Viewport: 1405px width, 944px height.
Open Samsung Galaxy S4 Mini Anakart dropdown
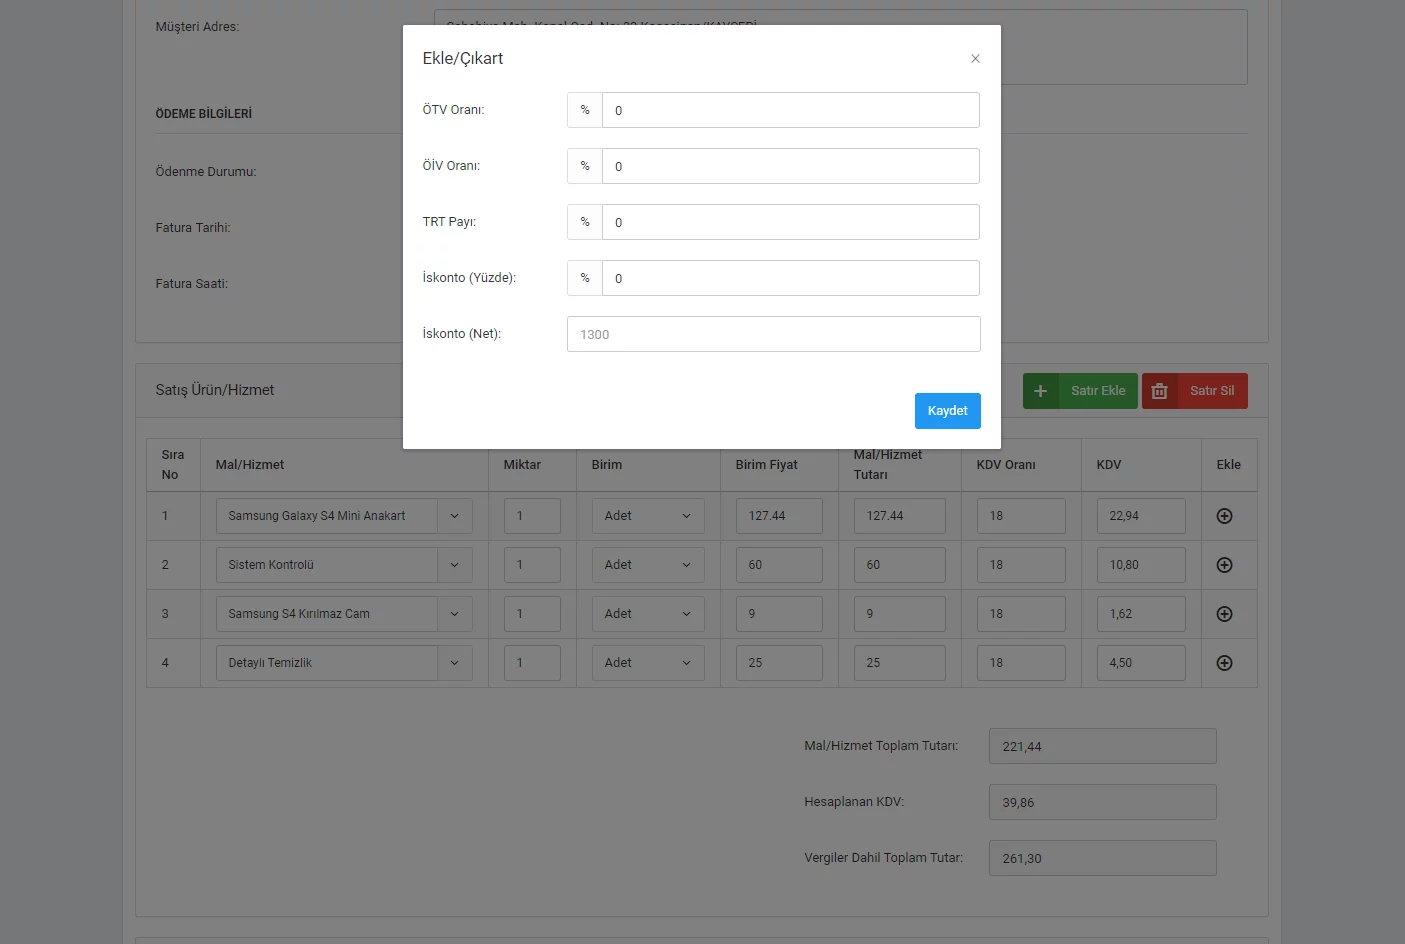[x=454, y=516]
